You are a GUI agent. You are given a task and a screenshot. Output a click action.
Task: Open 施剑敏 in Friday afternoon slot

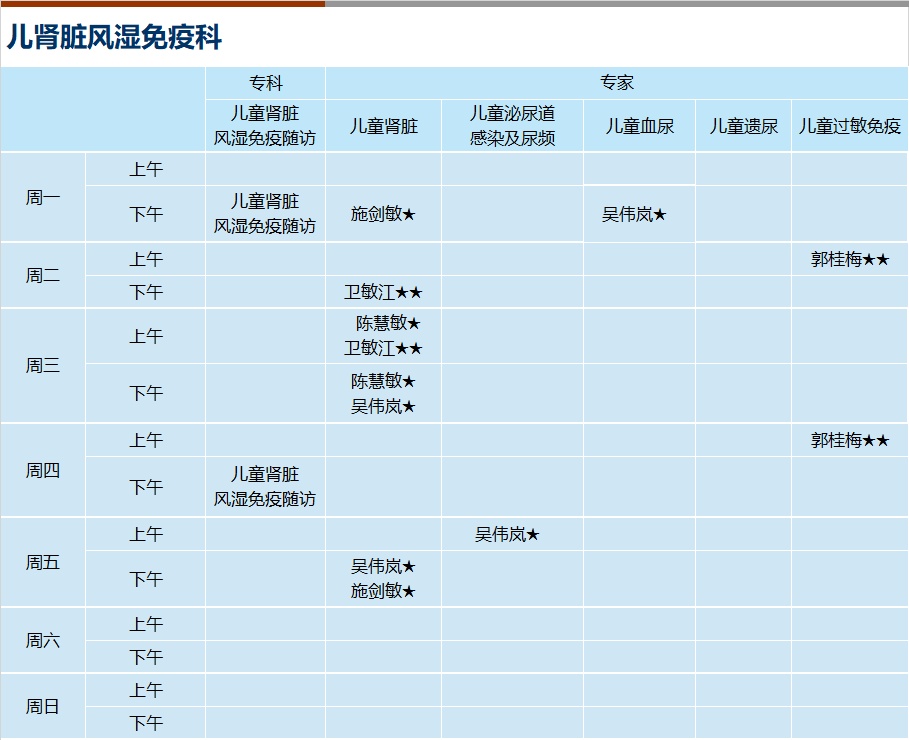coord(382,591)
